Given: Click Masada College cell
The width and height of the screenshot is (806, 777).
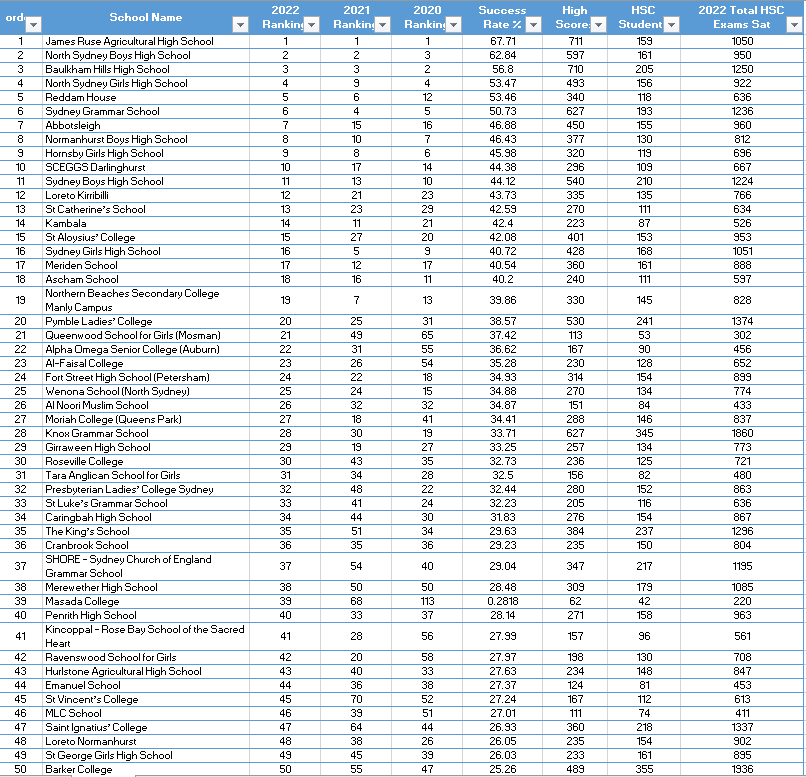Looking at the screenshot, I should [146, 601].
